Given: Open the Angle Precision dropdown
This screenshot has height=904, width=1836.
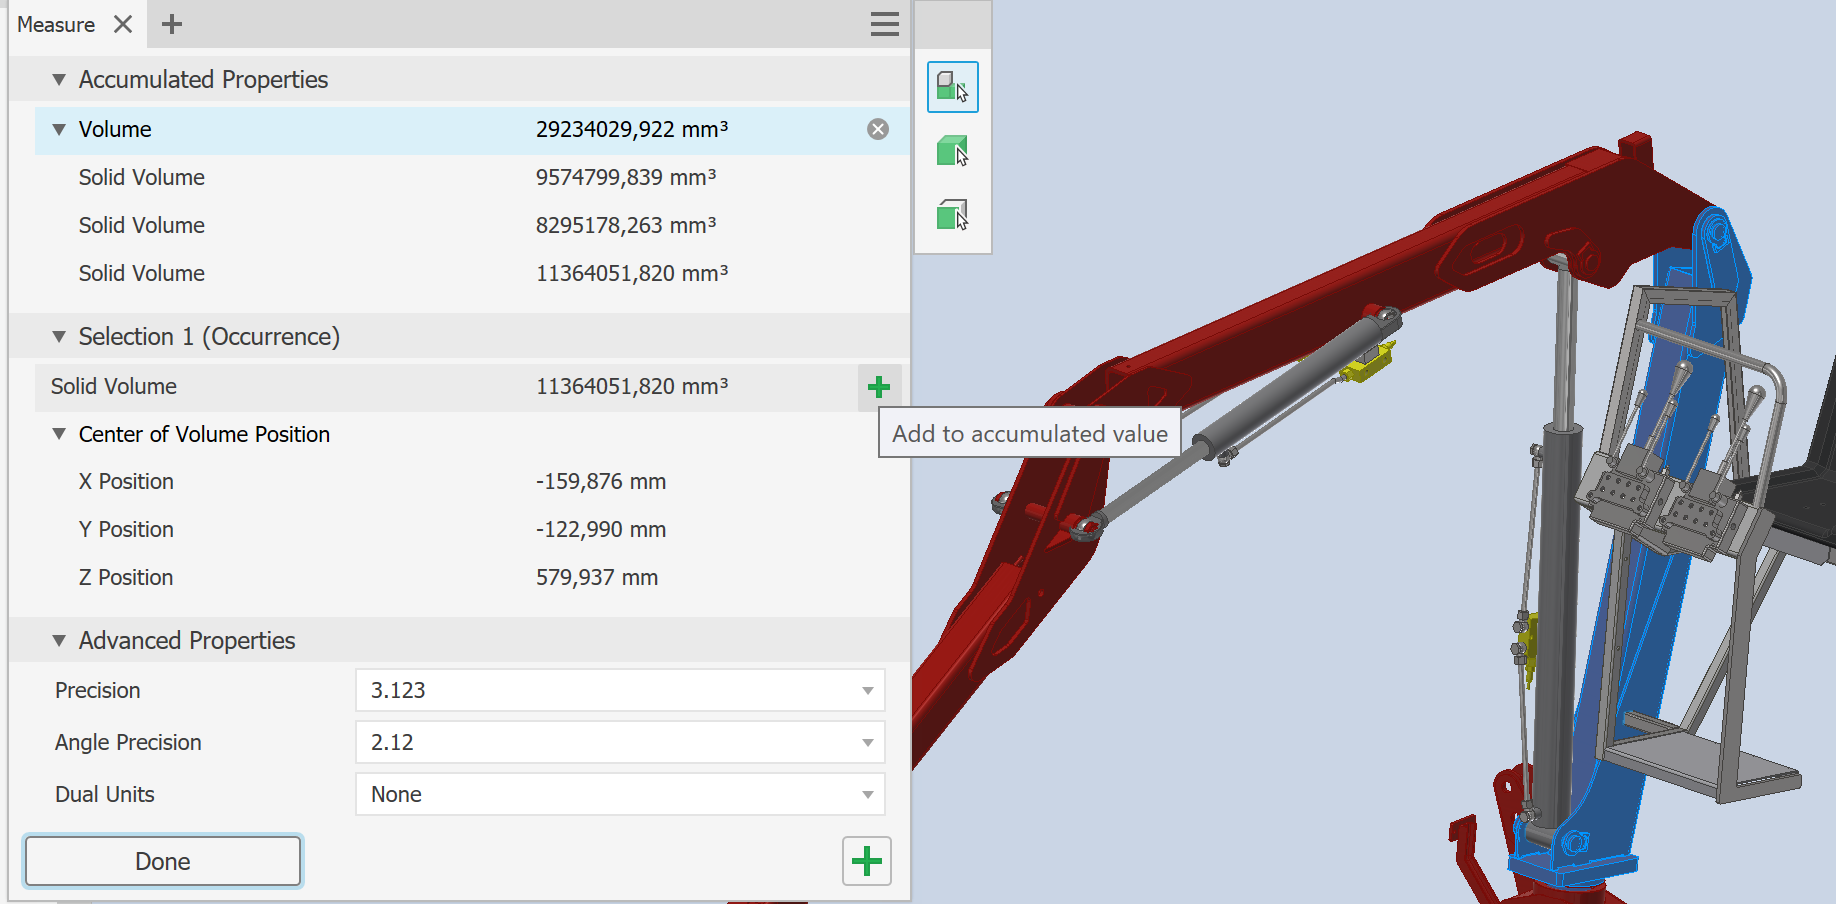Looking at the screenshot, I should (x=866, y=742).
